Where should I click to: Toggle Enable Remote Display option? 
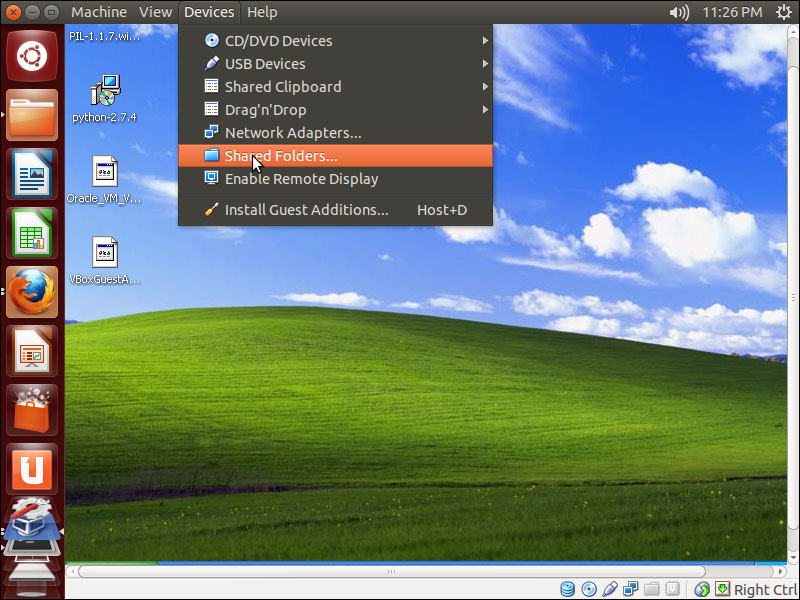336,179
